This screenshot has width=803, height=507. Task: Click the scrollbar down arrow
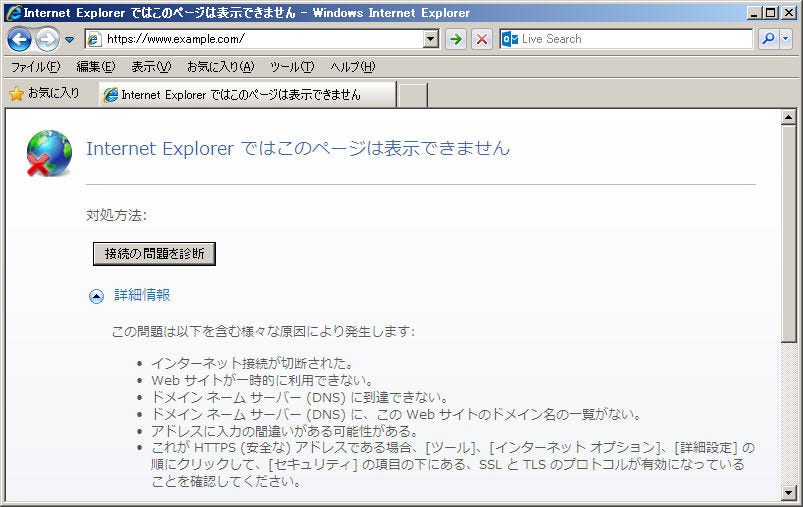click(788, 493)
